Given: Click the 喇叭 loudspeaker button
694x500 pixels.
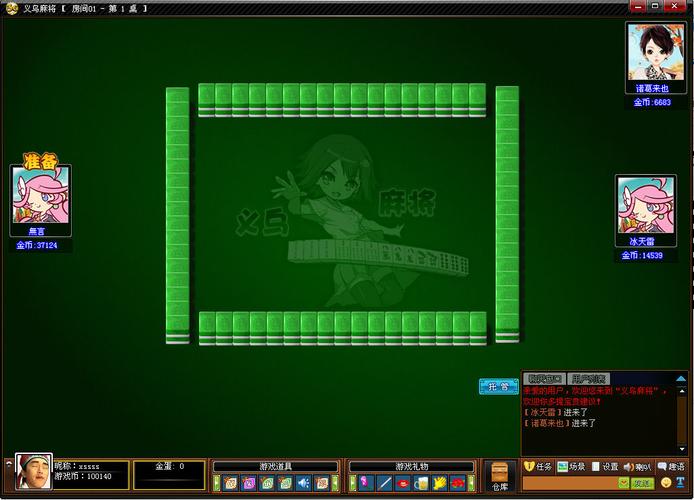Looking at the screenshot, I should (x=637, y=466).
